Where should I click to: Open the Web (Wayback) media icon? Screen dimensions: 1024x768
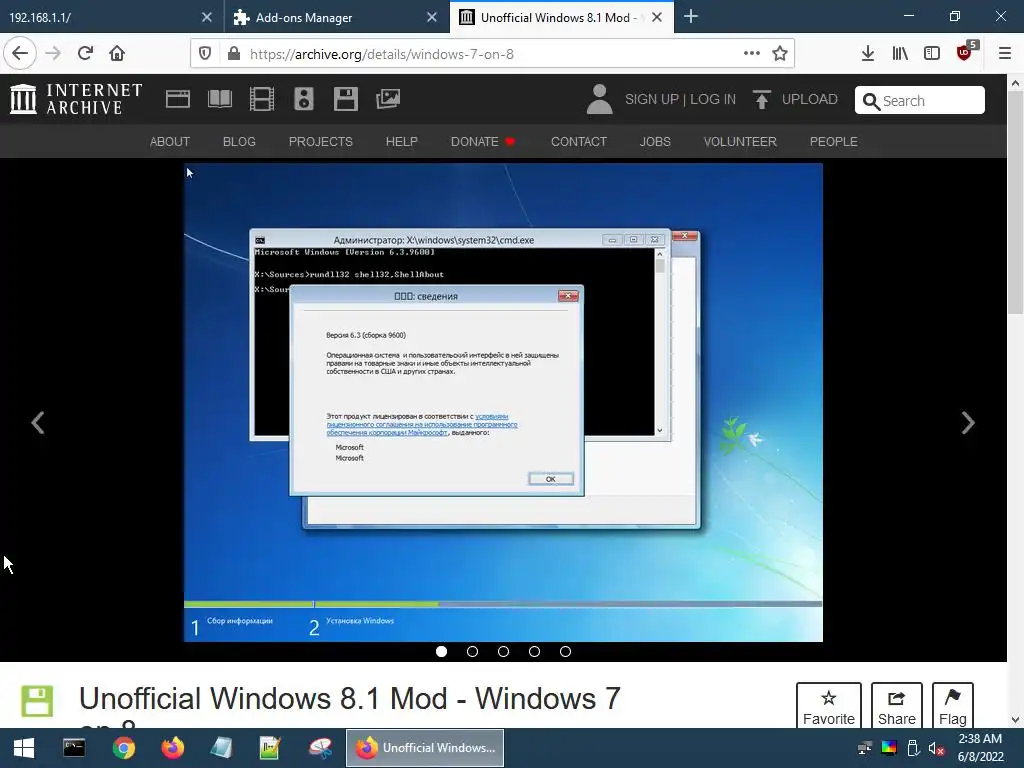178,99
